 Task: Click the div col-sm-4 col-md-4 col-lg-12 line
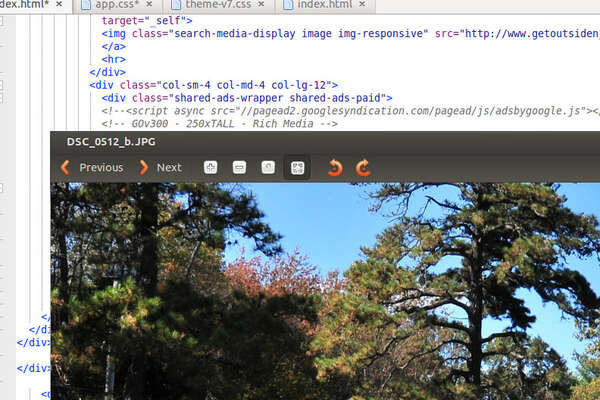[214, 85]
